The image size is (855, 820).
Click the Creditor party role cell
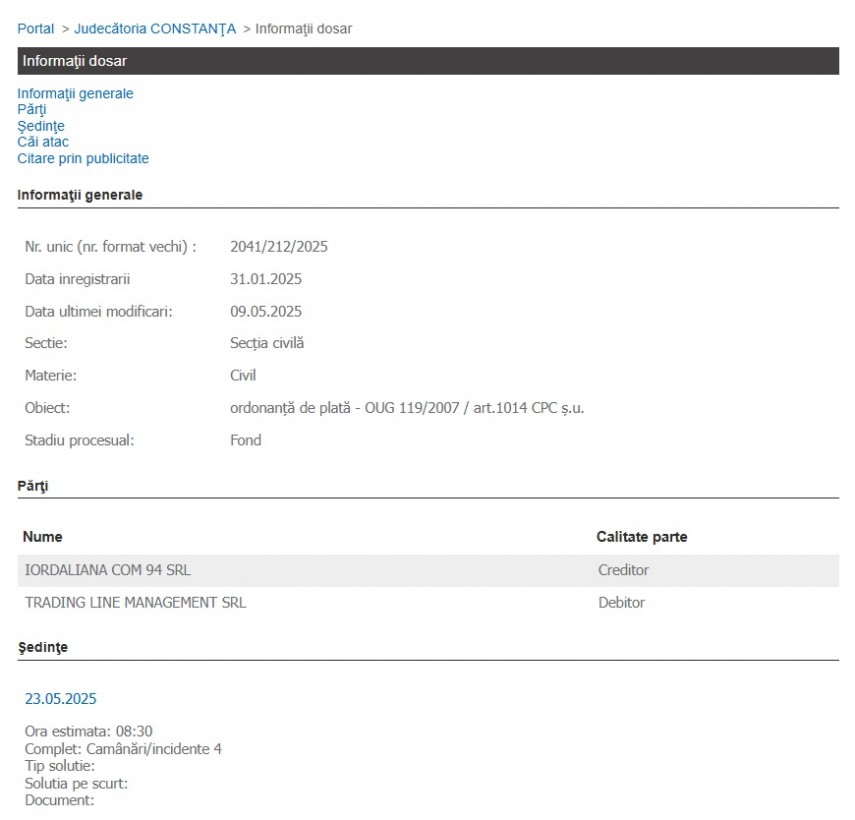click(623, 570)
